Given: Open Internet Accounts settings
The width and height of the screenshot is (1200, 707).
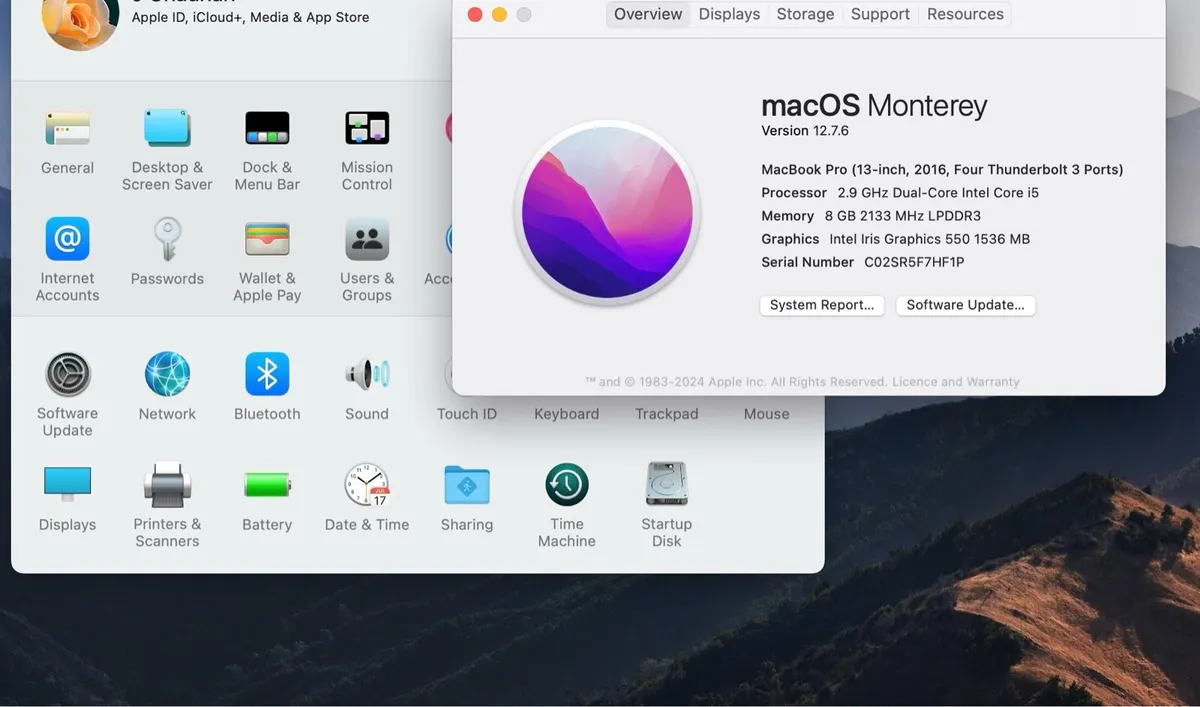Looking at the screenshot, I should pyautogui.click(x=67, y=240).
